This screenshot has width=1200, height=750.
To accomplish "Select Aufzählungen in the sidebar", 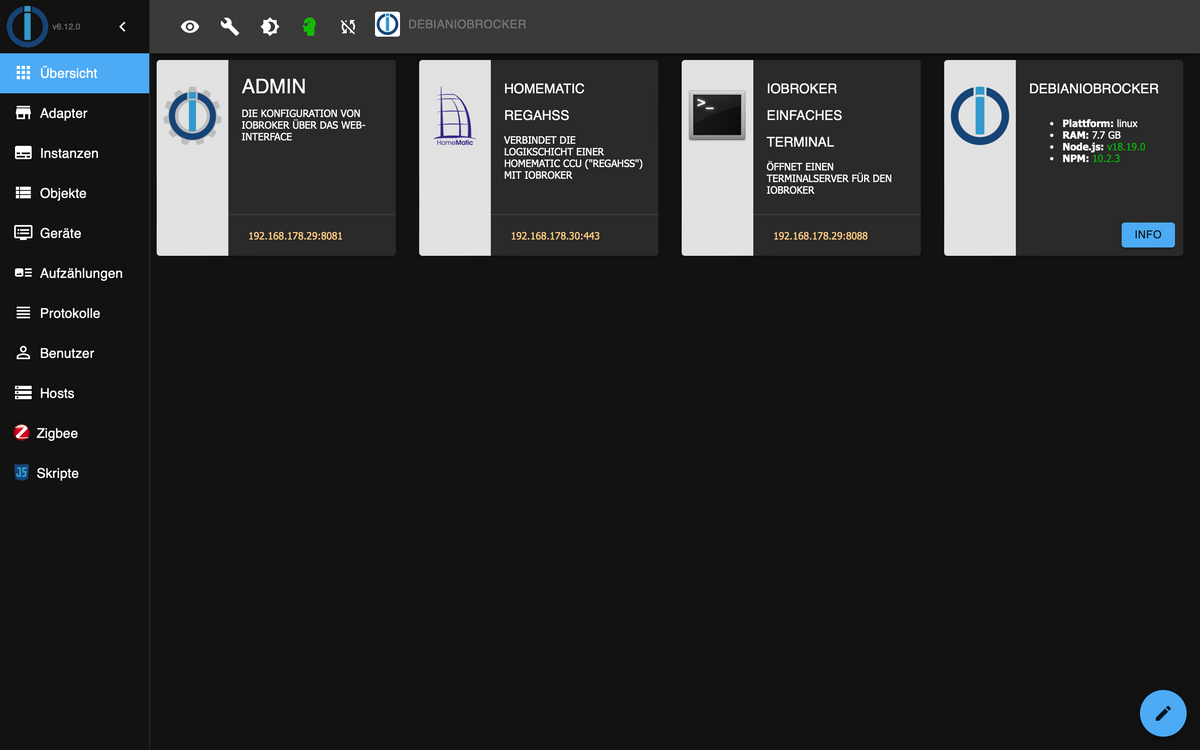I will tap(74, 273).
